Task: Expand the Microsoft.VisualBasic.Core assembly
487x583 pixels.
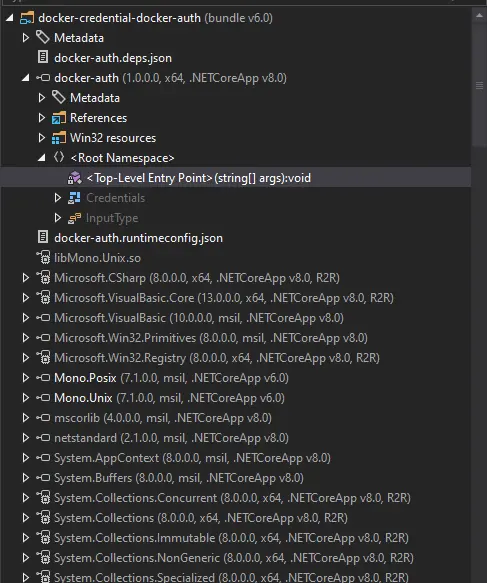Action: coord(26,298)
